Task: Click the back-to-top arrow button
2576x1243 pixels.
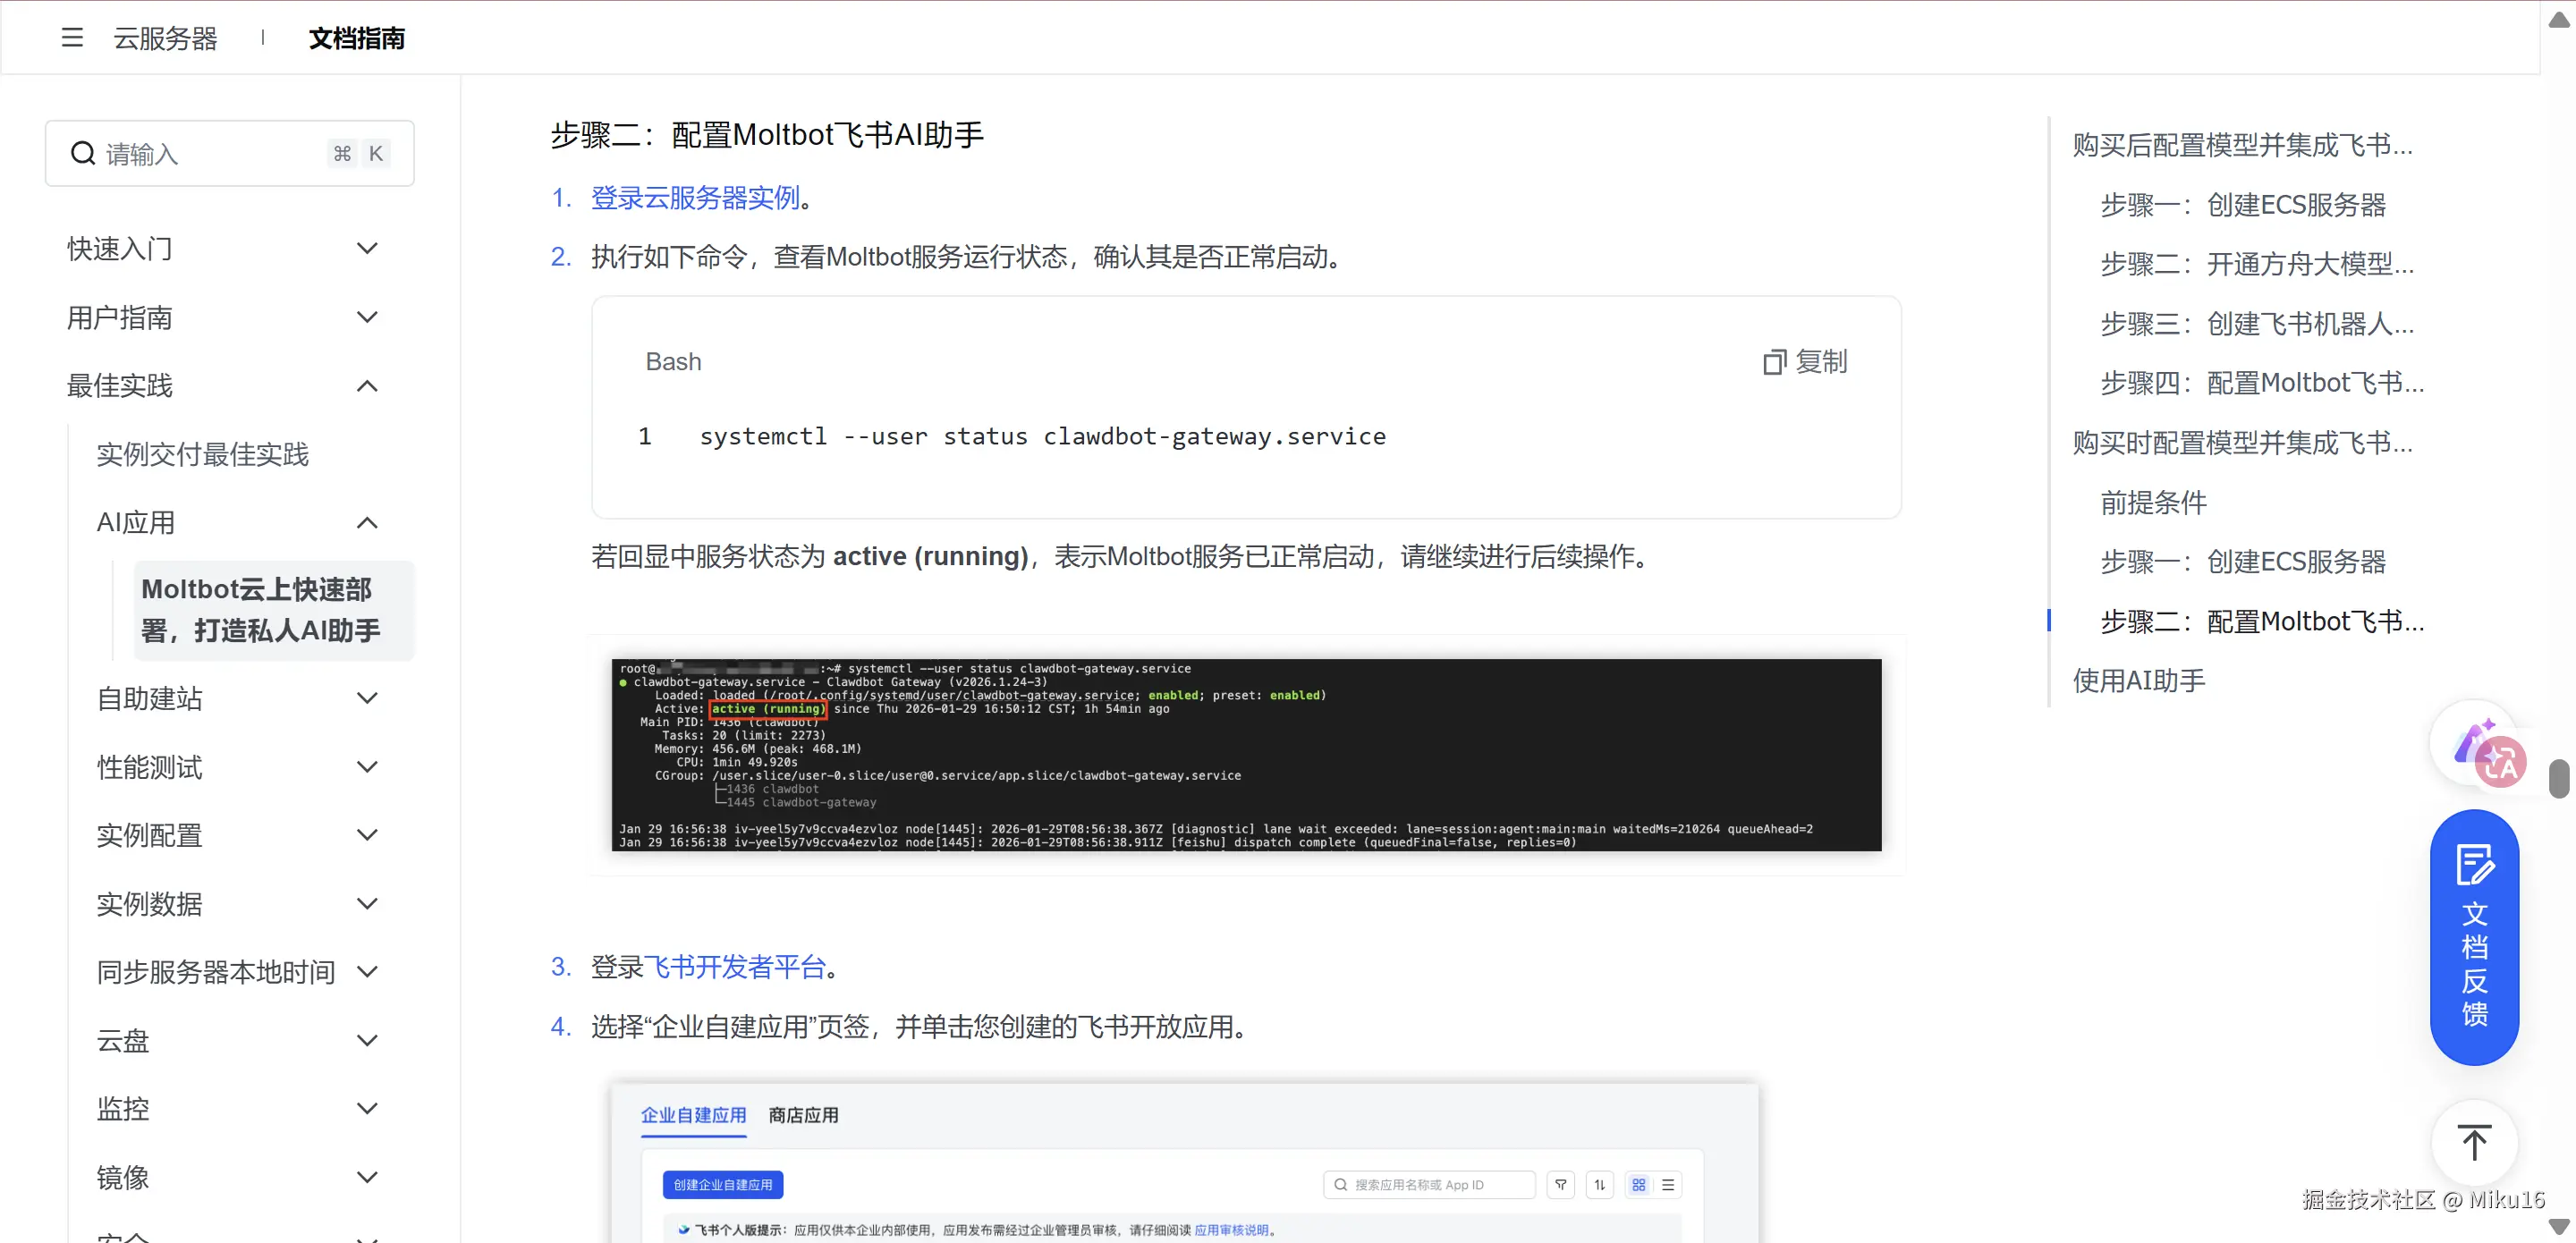Action: [x=2473, y=1142]
